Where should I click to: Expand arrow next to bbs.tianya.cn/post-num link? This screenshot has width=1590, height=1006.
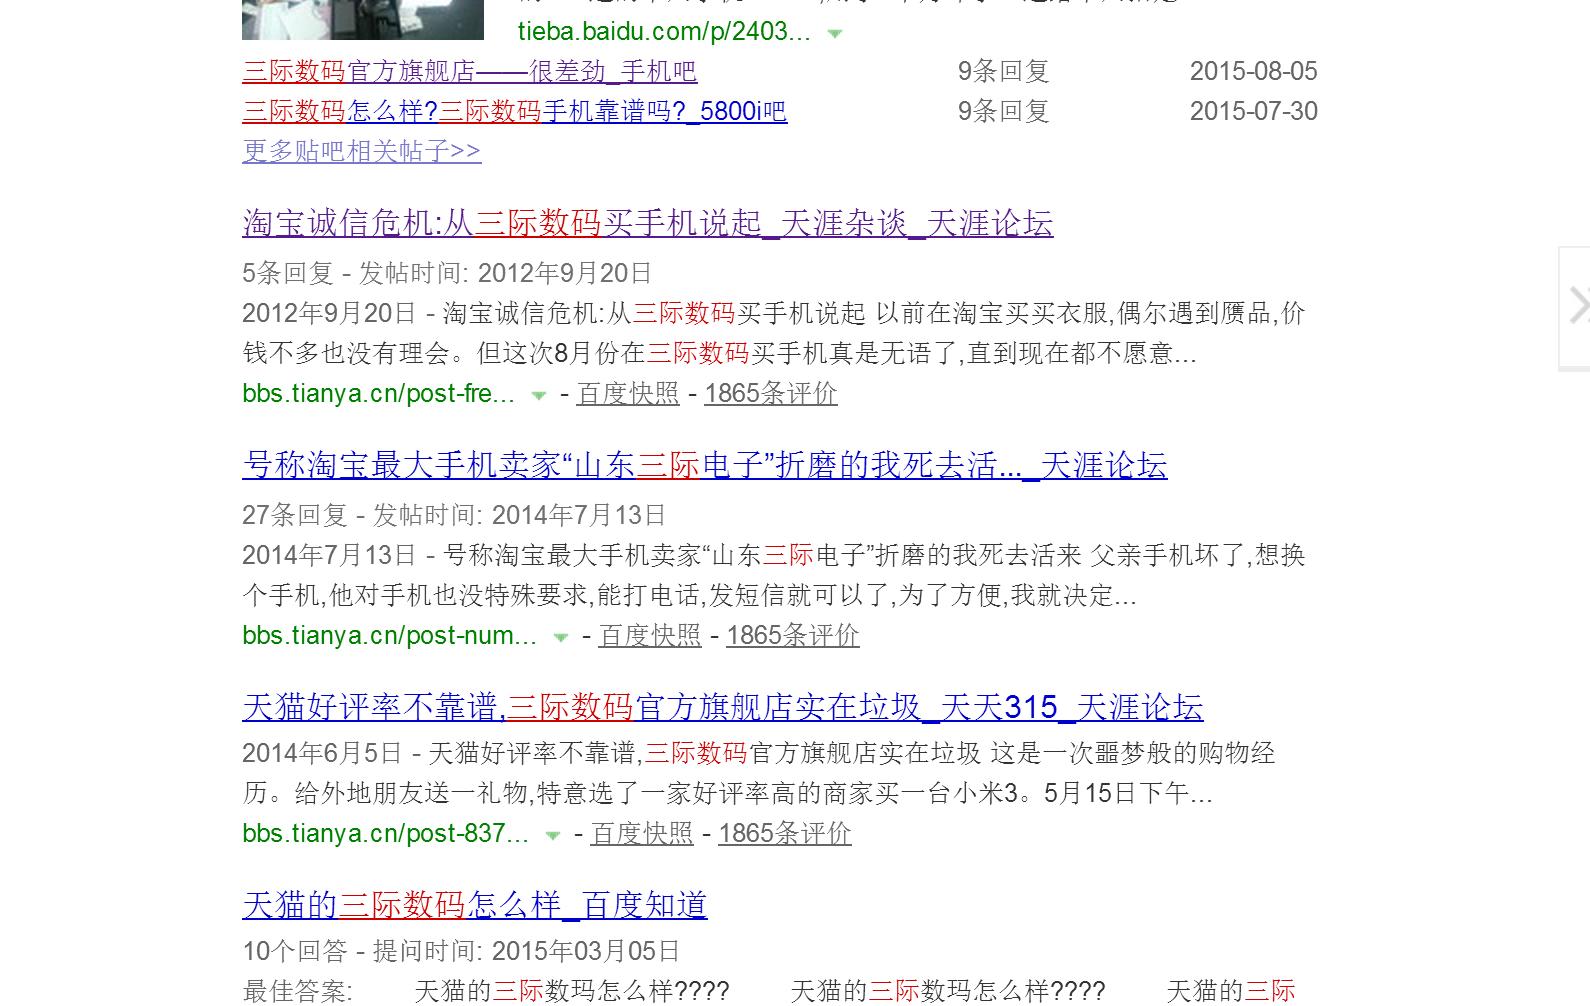(x=560, y=637)
